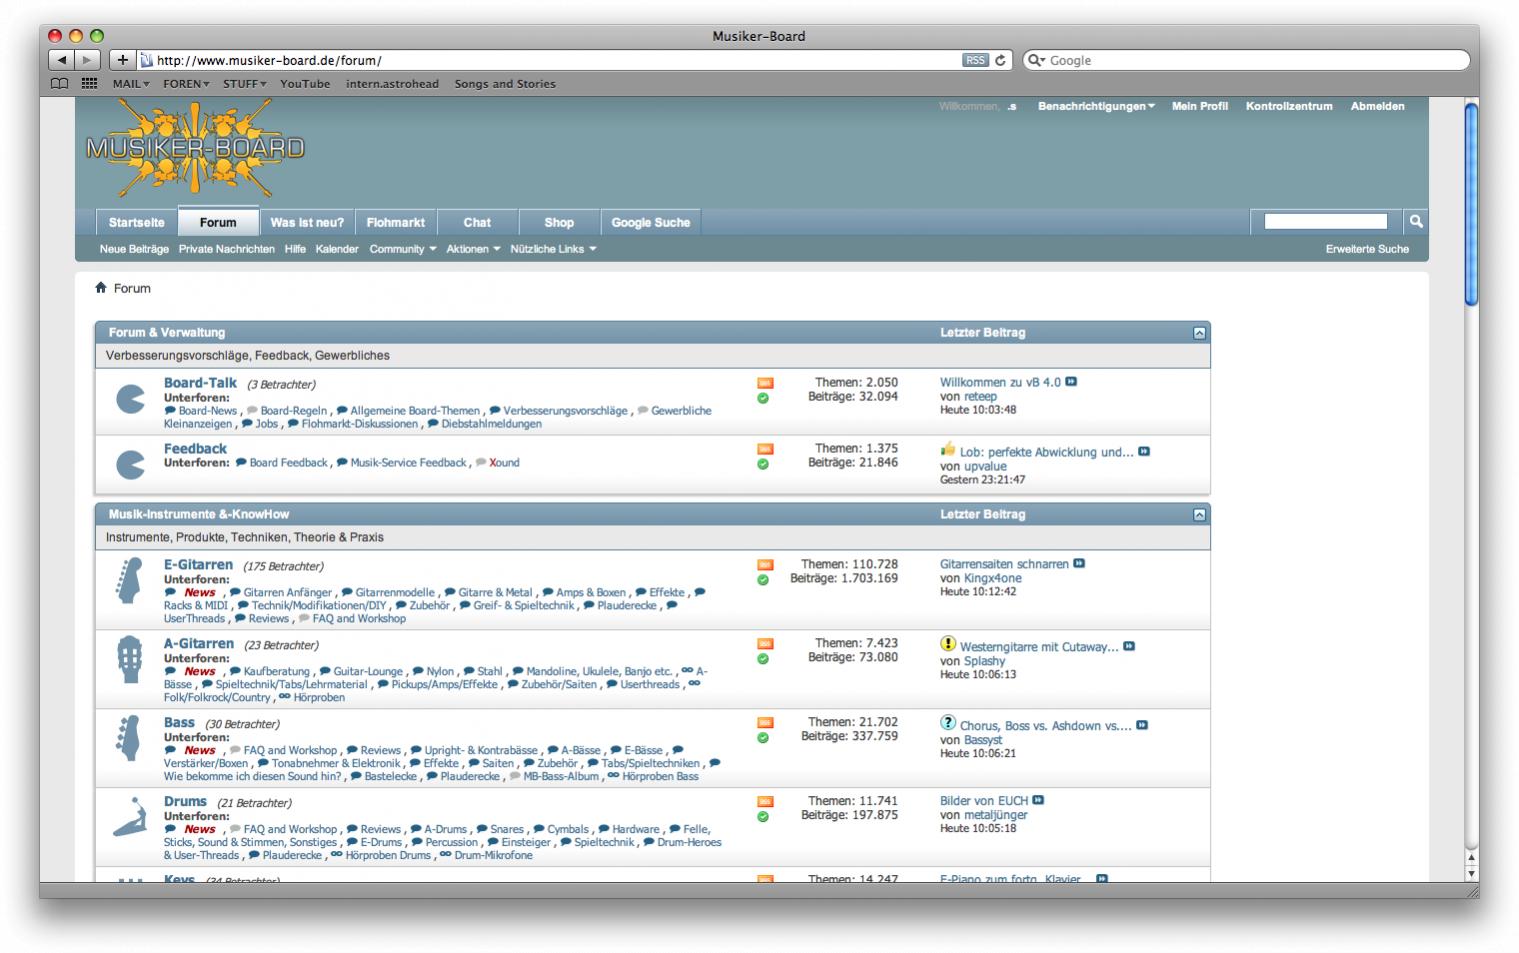The width and height of the screenshot is (1519, 953).
Task: Open Neue Beiträge link
Action: click(x=134, y=249)
